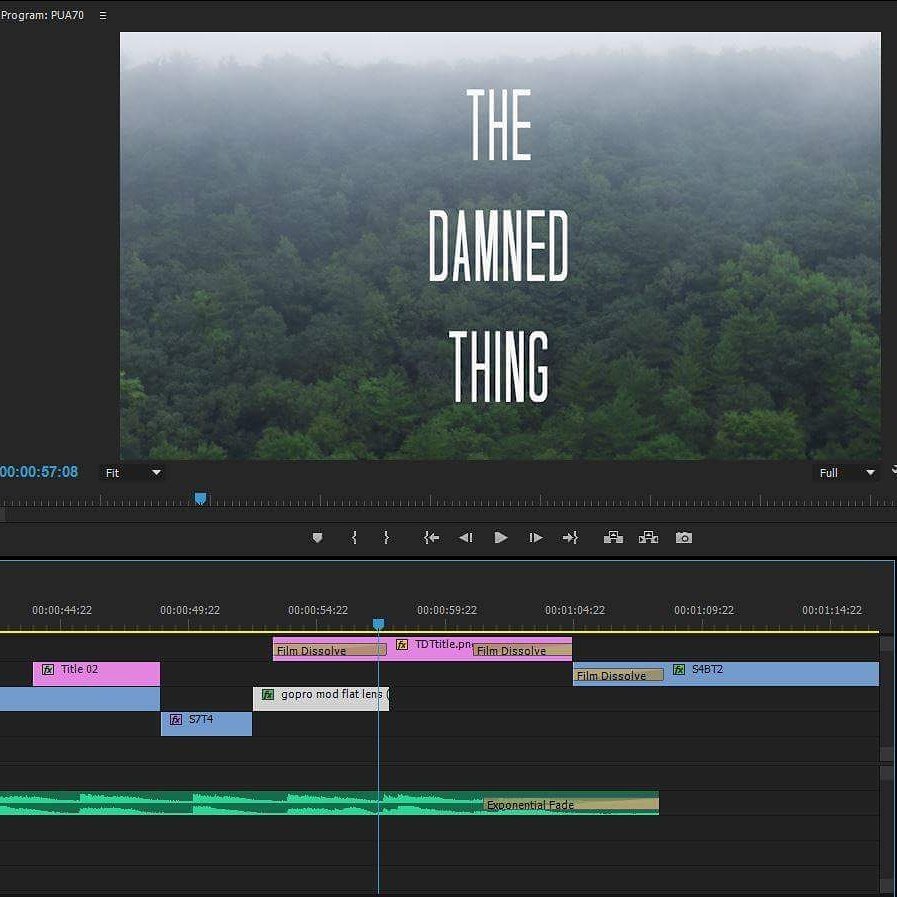Click the 00:00:54:22 ruler mark
Viewport: 897px width, 897px height.
coord(318,610)
